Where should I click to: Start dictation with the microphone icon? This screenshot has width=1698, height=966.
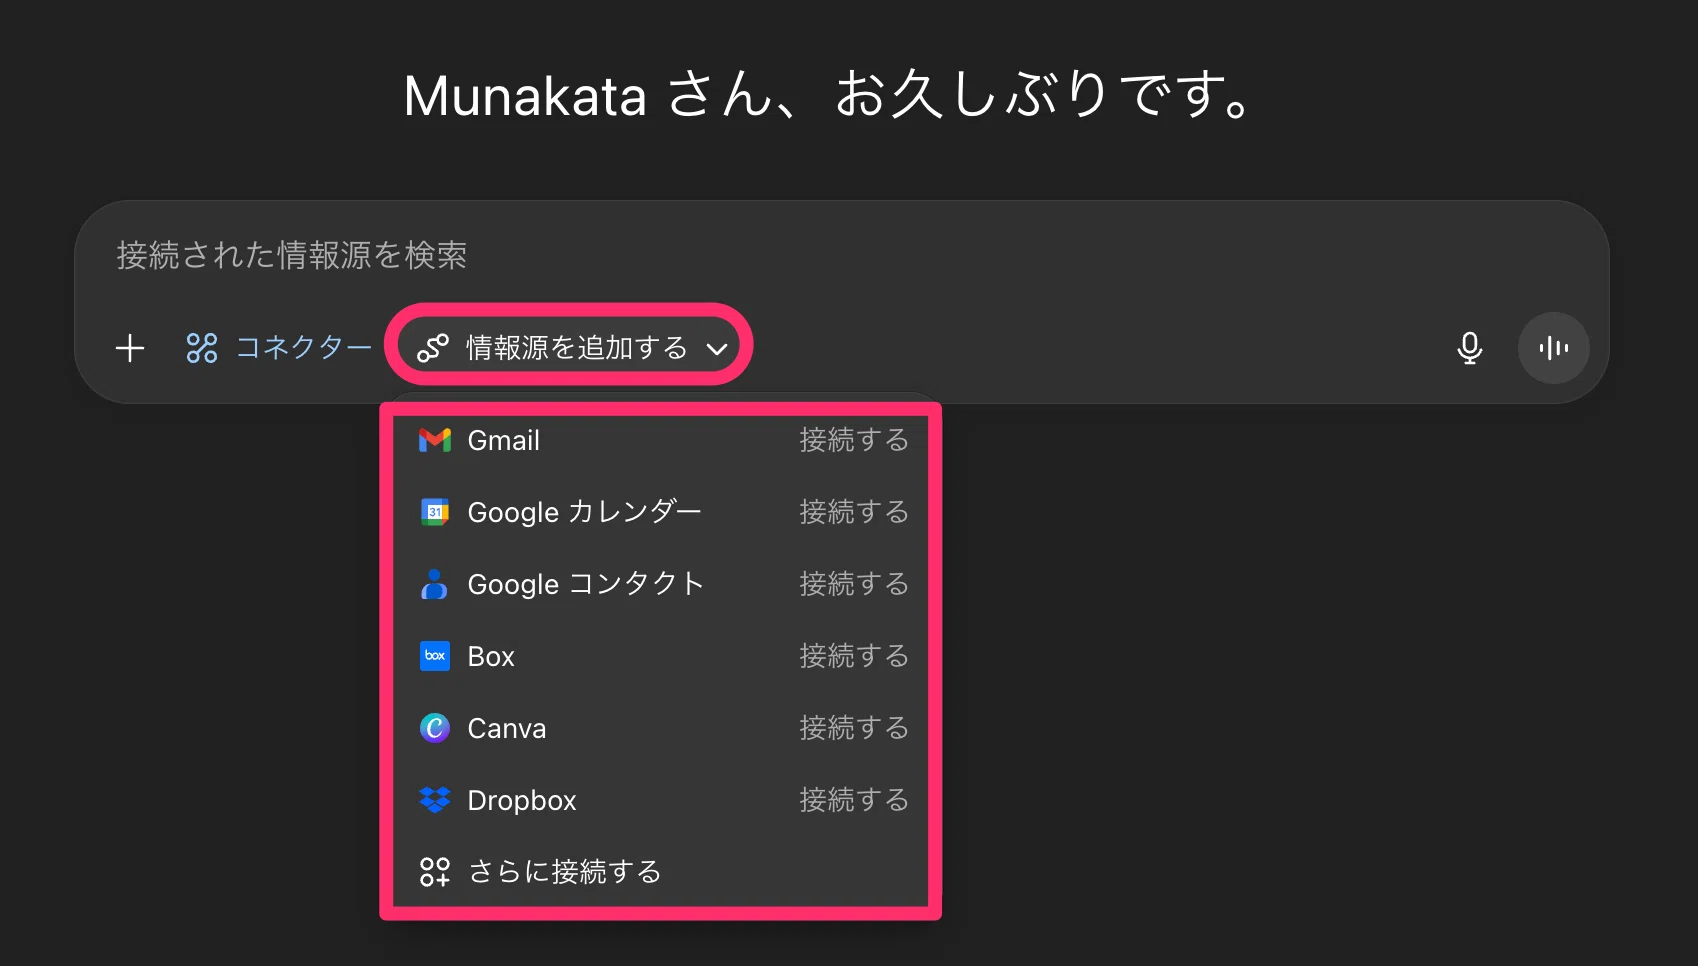[x=1469, y=348]
